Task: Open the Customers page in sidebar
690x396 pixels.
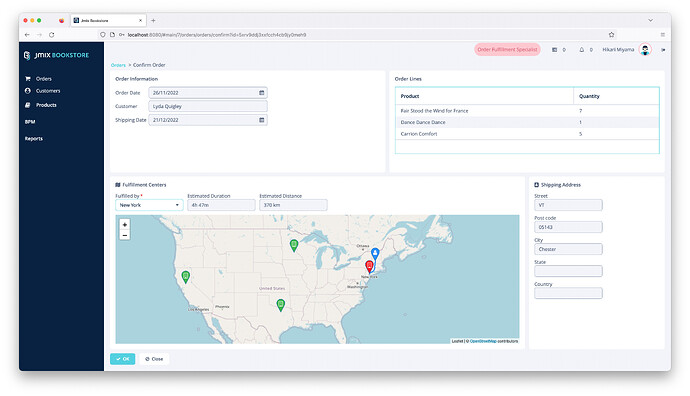Action: click(48, 91)
